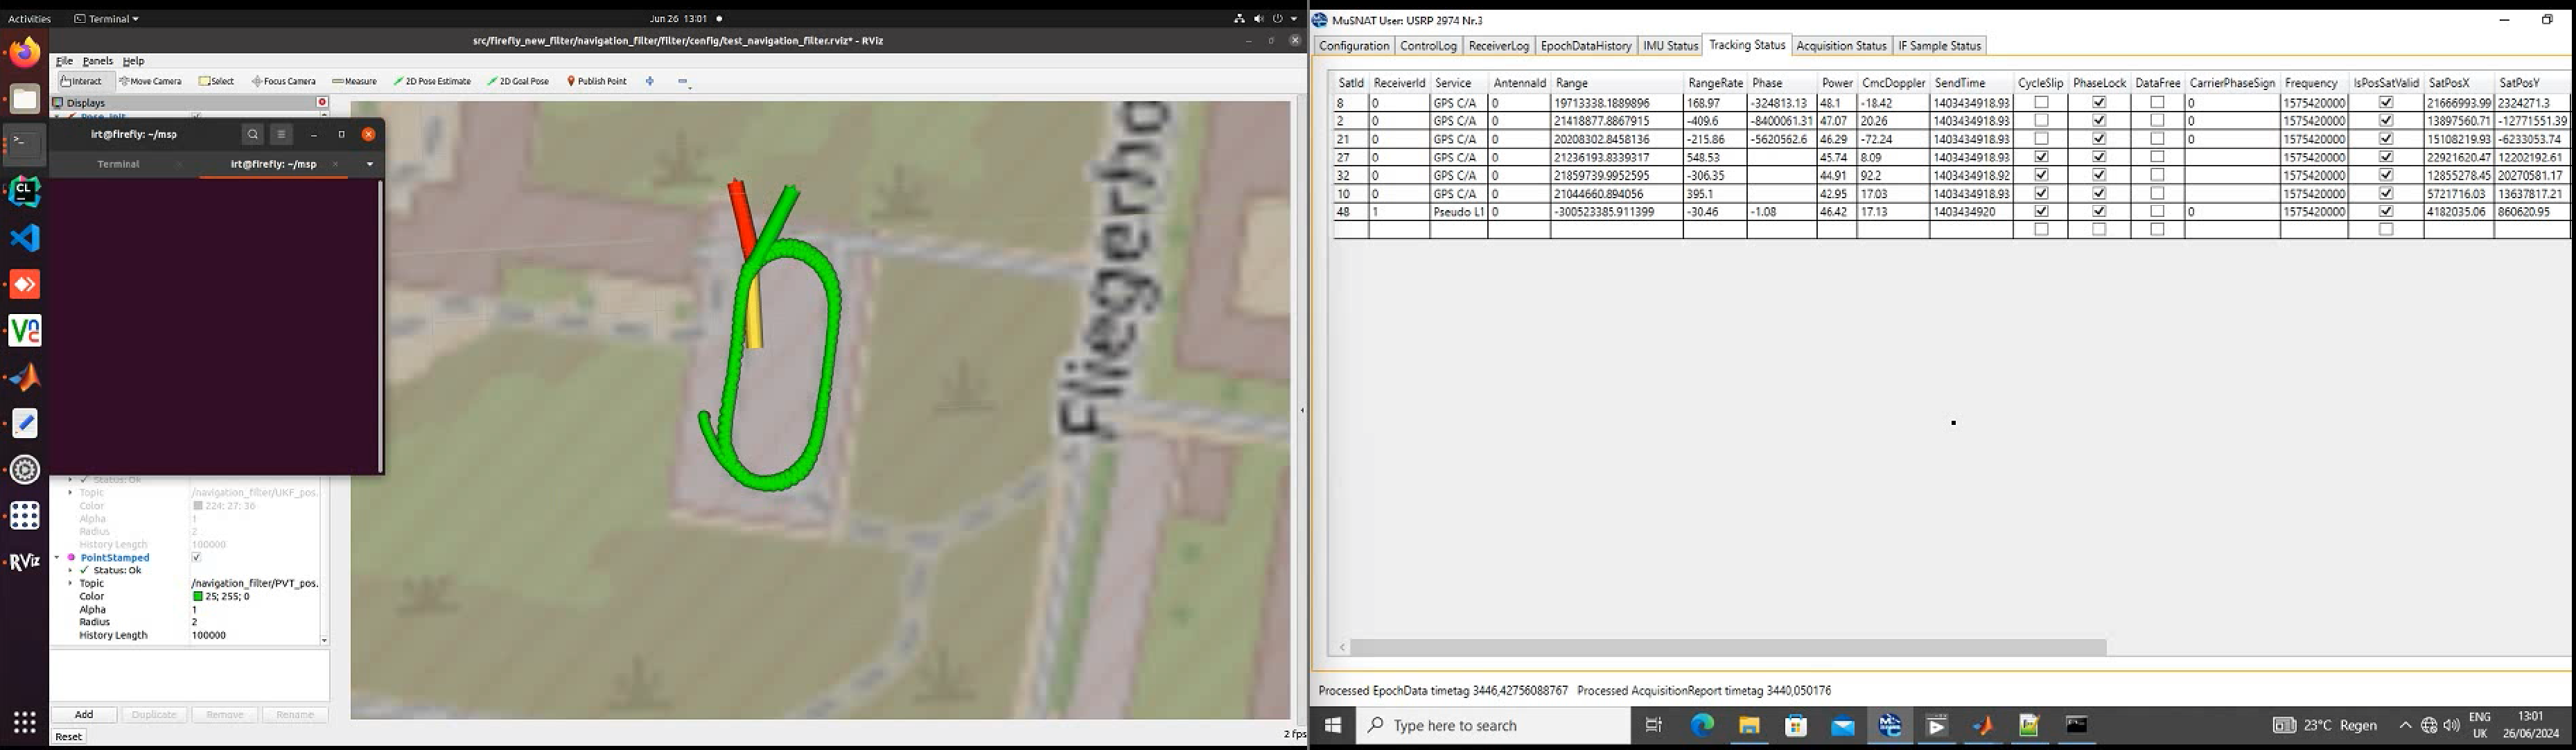Viewport: 2576px width, 750px height.
Task: Open terminal search magnifier icon
Action: tap(253, 134)
